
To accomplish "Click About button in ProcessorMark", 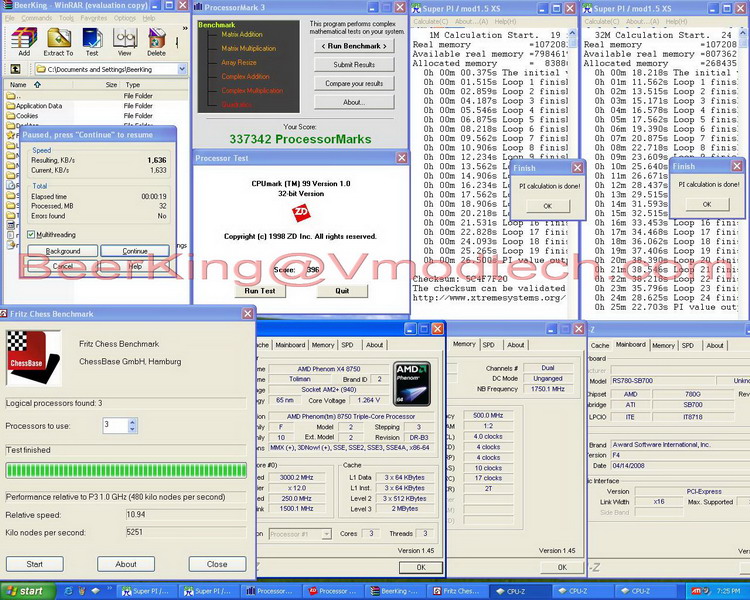I will pyautogui.click(x=354, y=102).
